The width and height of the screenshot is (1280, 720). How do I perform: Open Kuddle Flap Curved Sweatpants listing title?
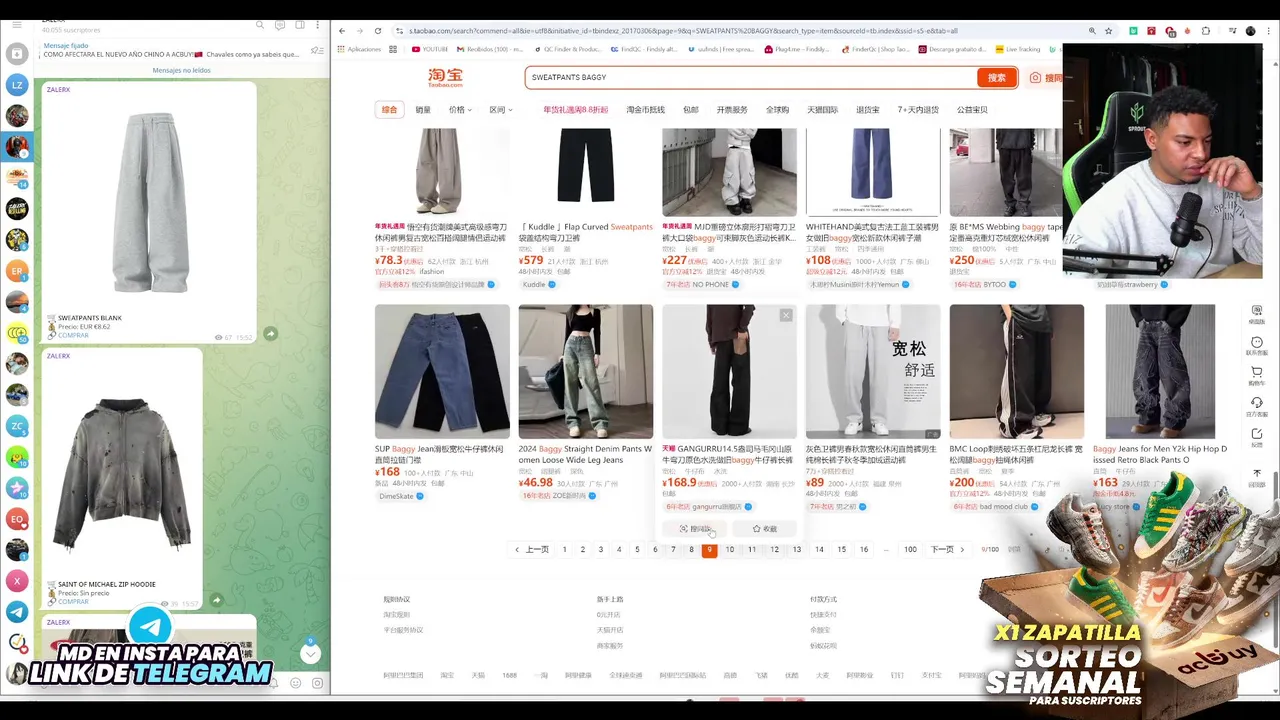coord(586,232)
